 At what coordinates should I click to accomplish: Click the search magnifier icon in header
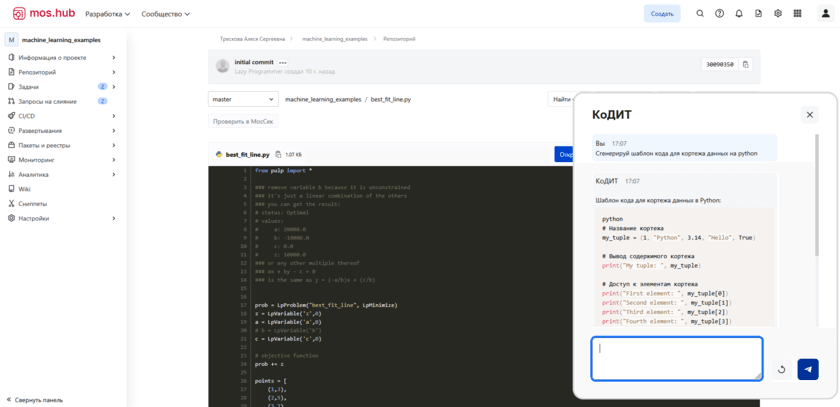pos(700,14)
